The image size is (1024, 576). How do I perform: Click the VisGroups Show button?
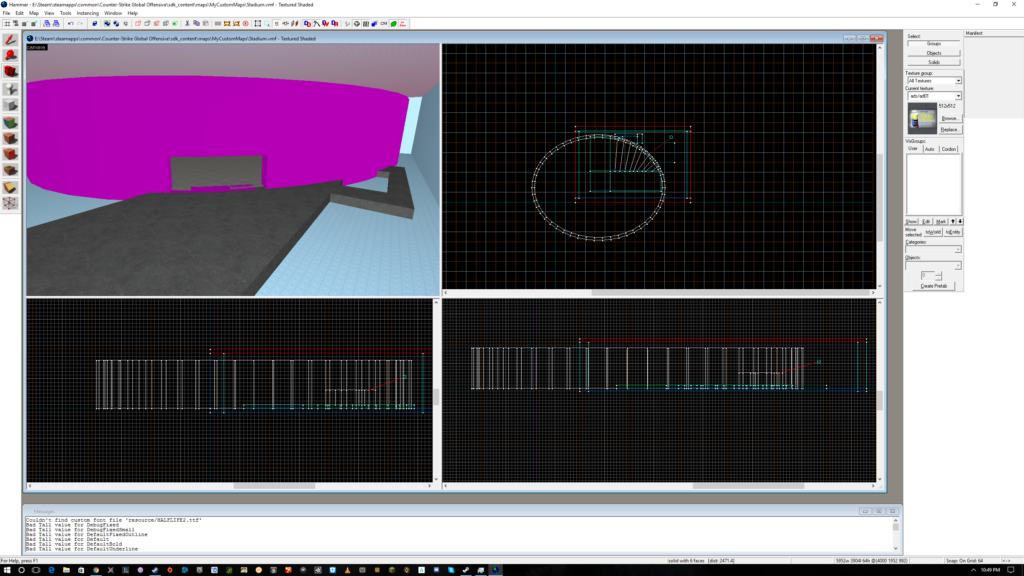point(912,221)
